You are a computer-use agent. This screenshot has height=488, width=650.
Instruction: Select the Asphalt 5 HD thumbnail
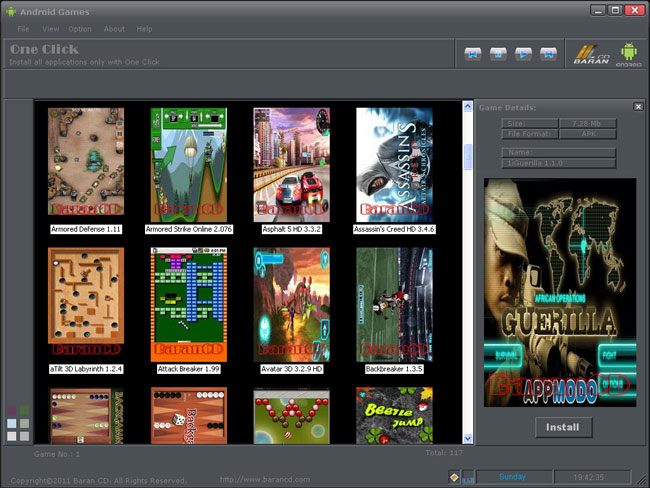[291, 165]
